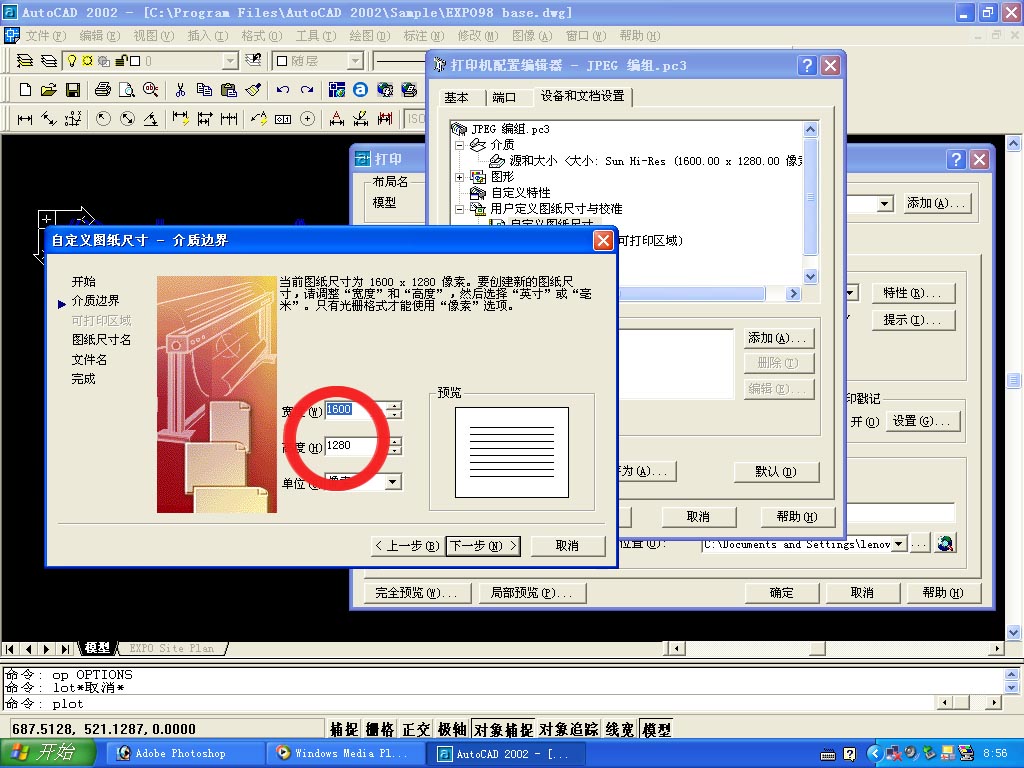Open the 编辑 (Edit) menu

[99, 36]
